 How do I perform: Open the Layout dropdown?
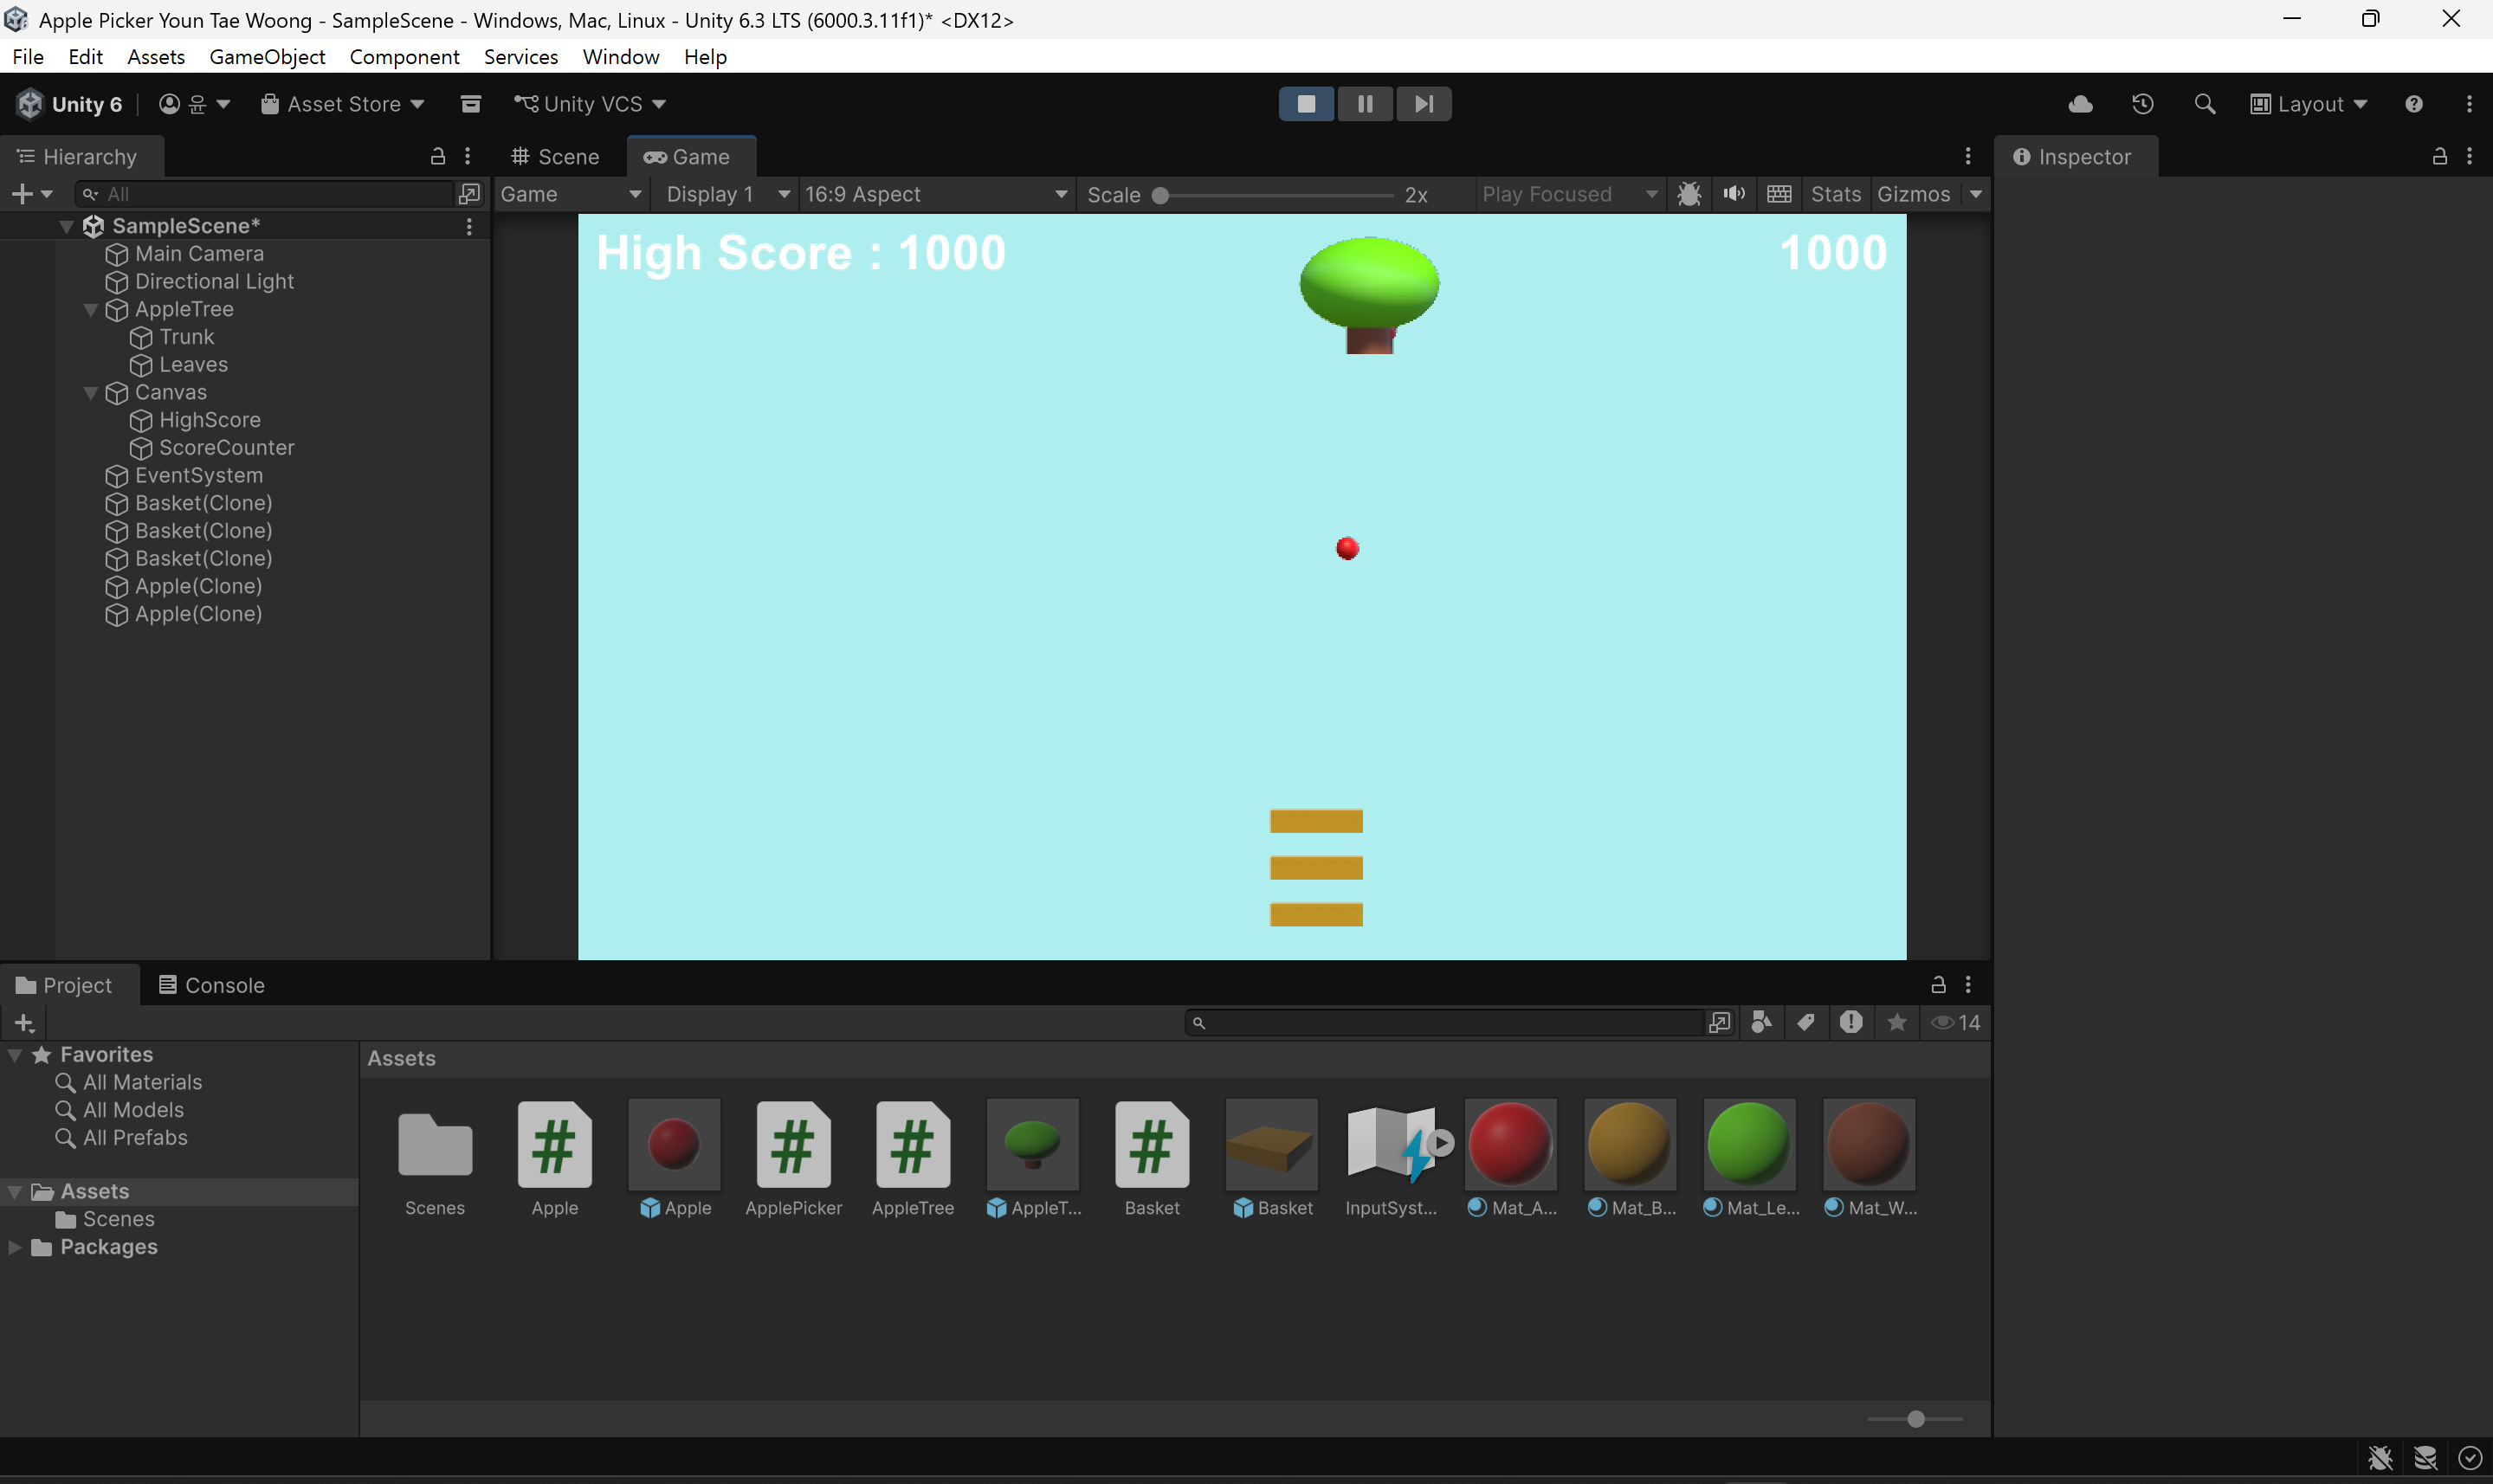(x=2308, y=104)
